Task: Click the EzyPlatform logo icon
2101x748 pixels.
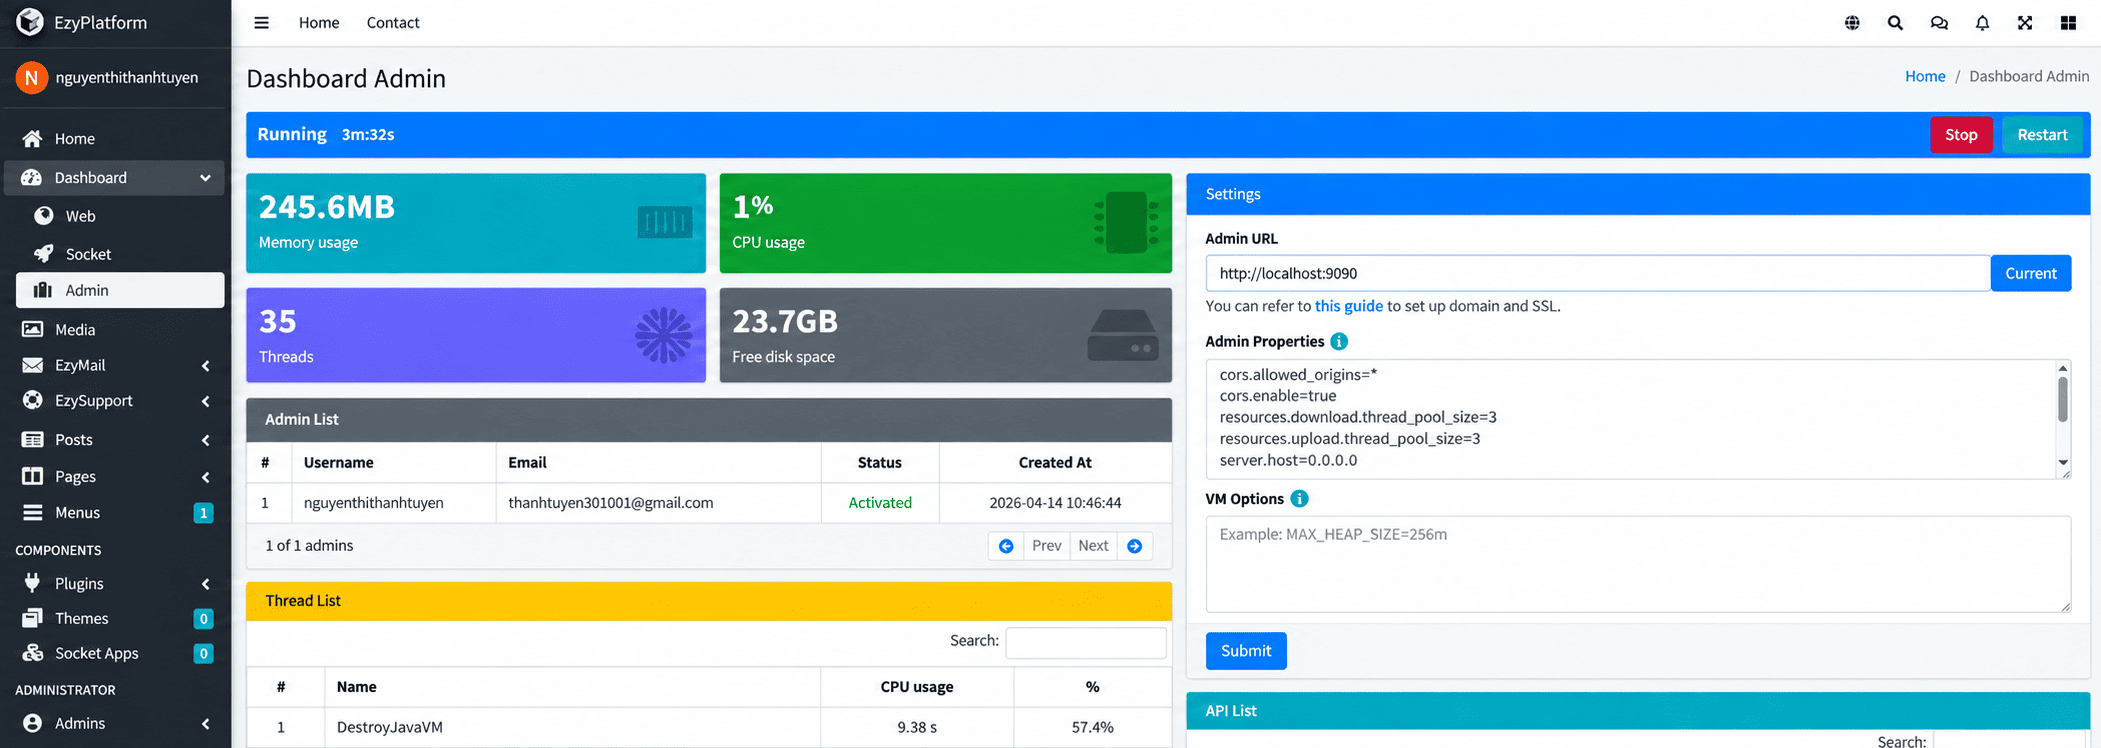Action: point(30,22)
